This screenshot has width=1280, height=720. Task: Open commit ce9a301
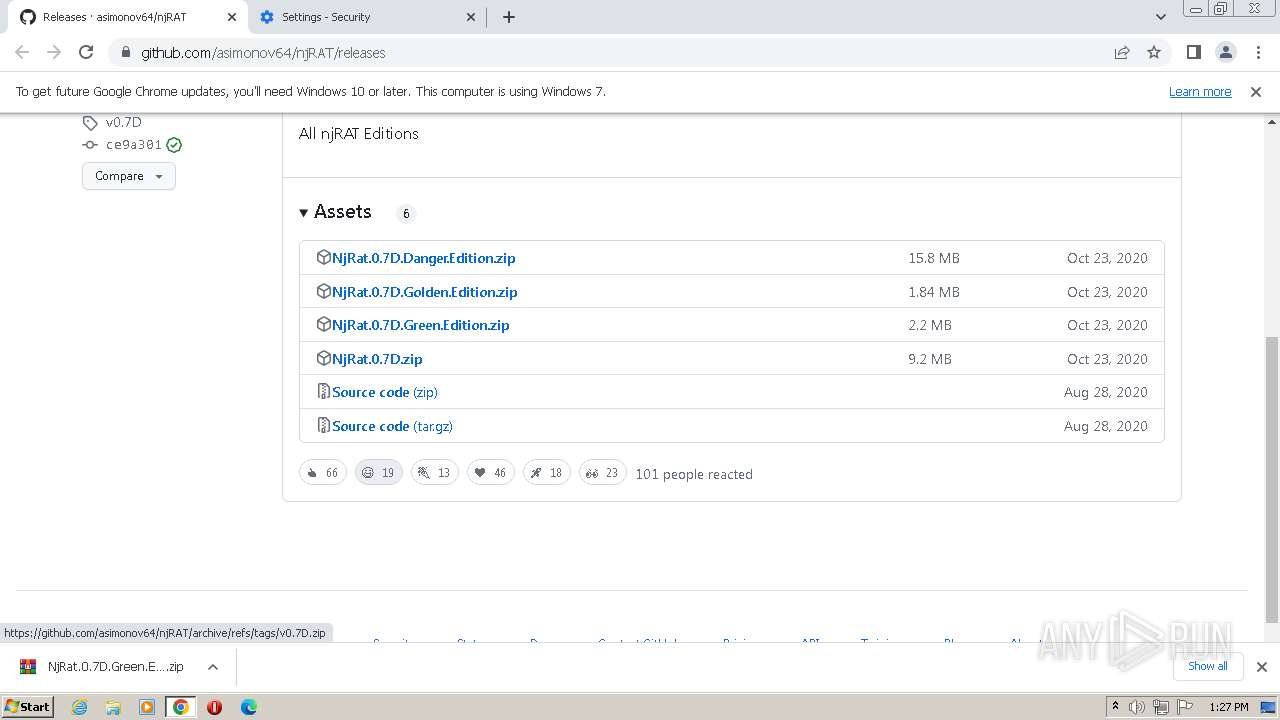(134, 145)
